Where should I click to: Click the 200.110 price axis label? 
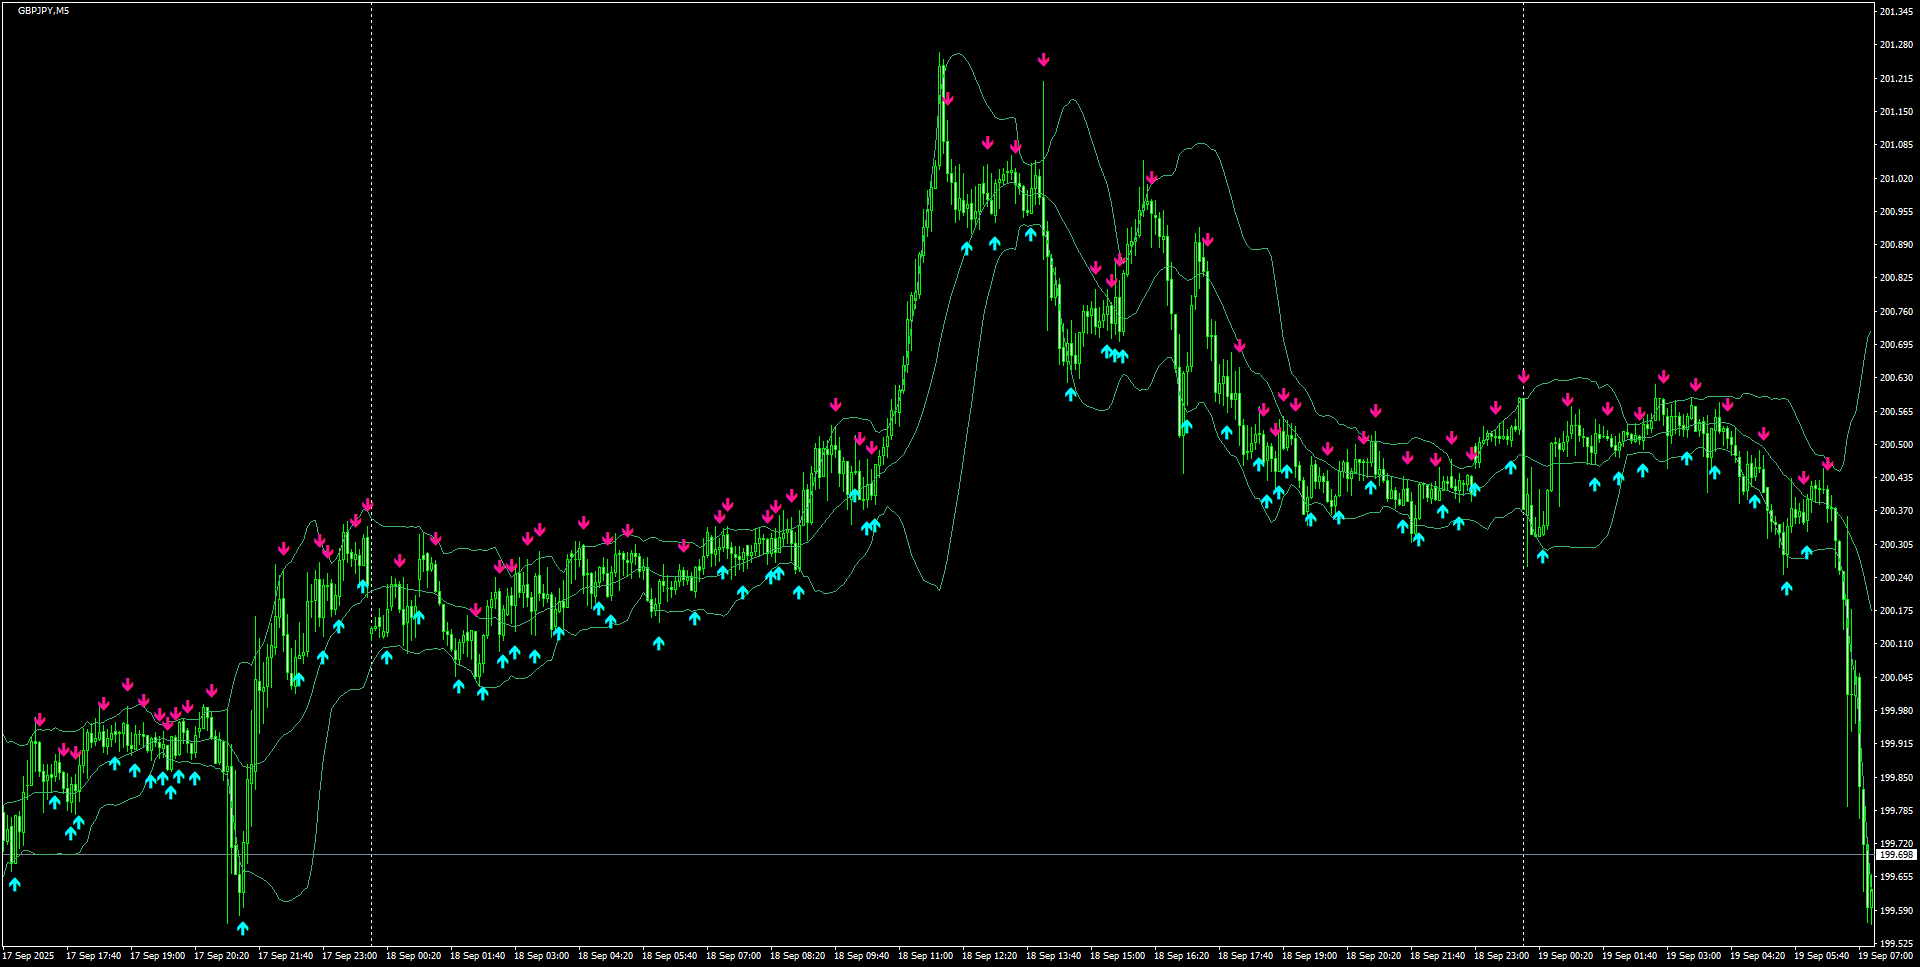[1896, 644]
